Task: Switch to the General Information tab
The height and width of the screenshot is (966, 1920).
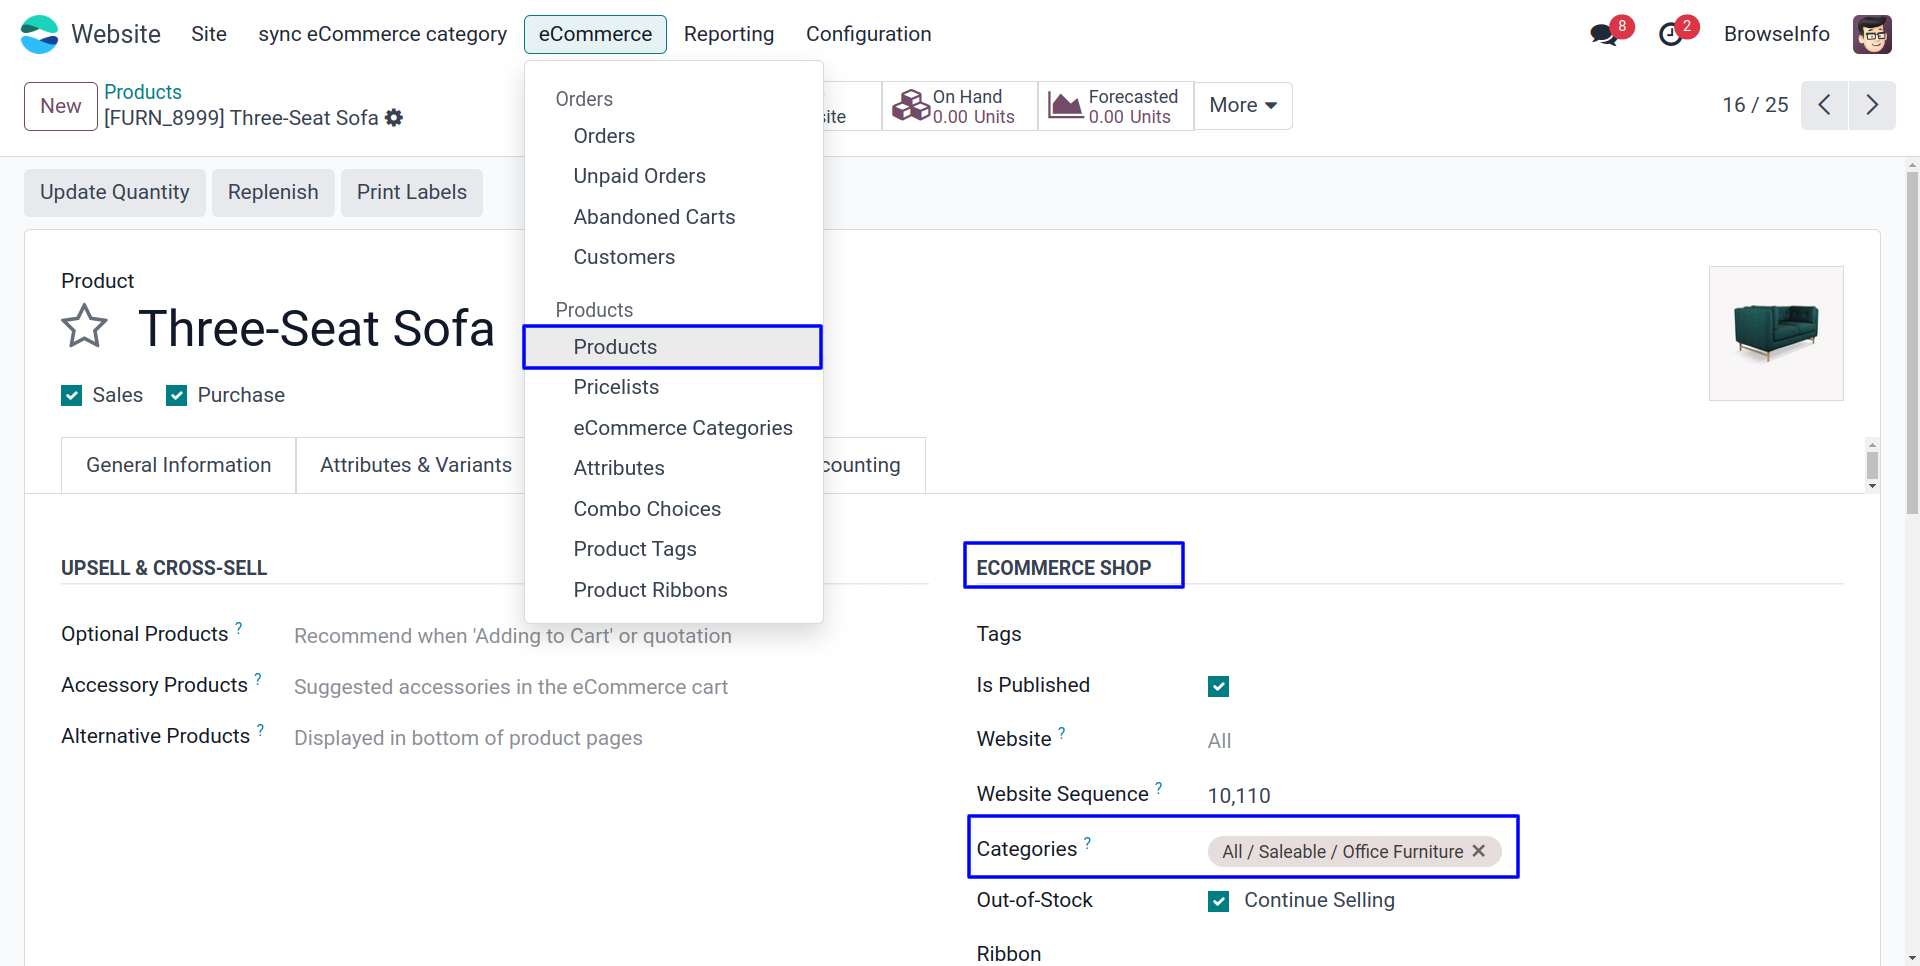Action: tap(178, 465)
